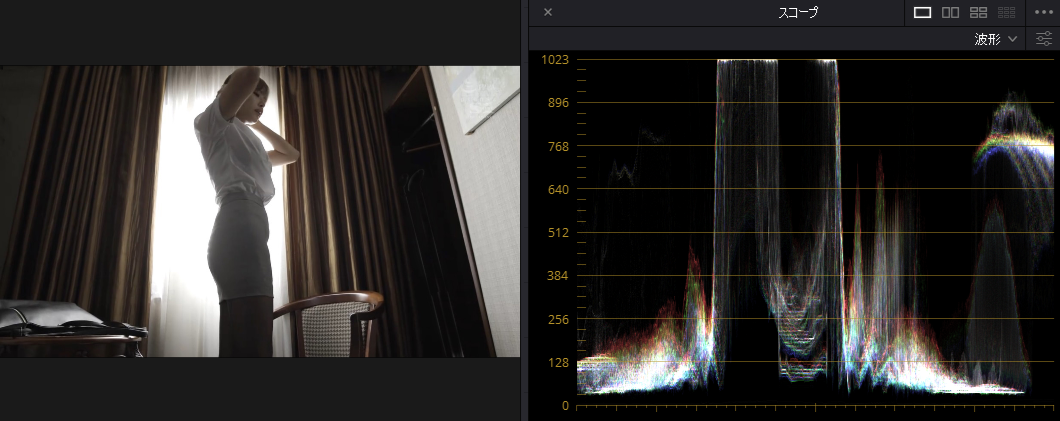Open the scopes options three-dot menu

(x=1044, y=12)
